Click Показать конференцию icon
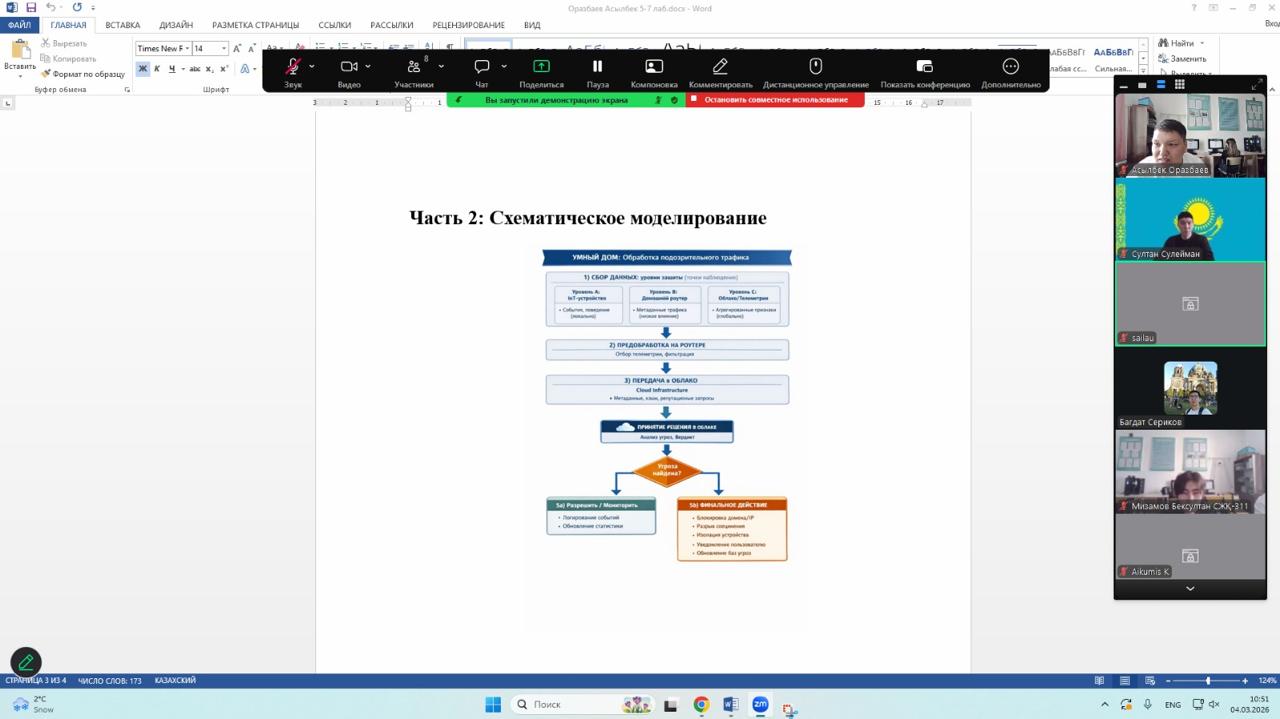 coord(924,67)
